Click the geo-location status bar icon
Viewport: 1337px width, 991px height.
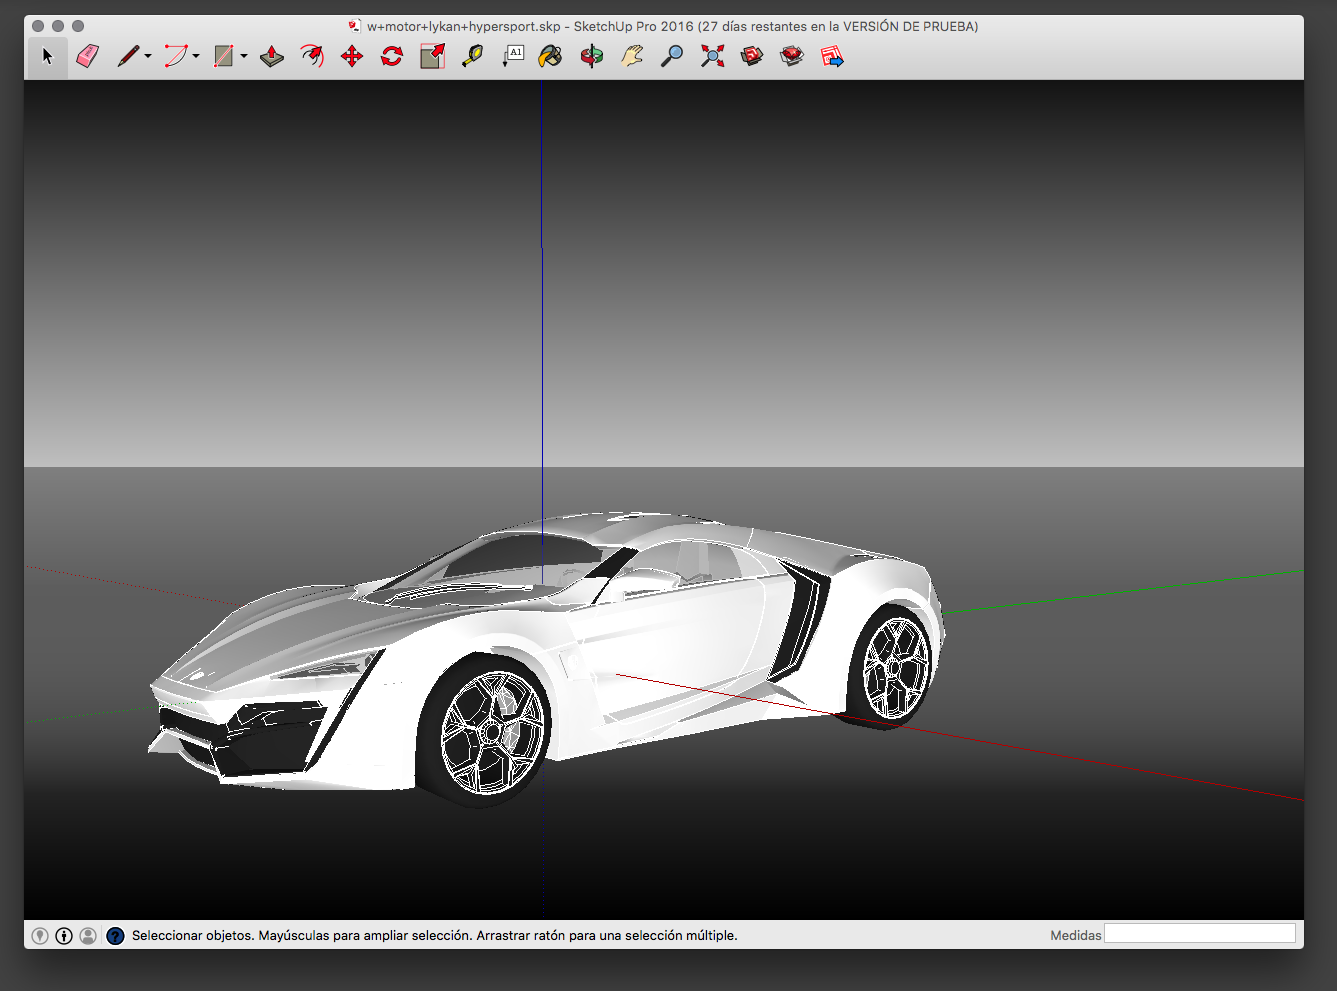pos(40,936)
